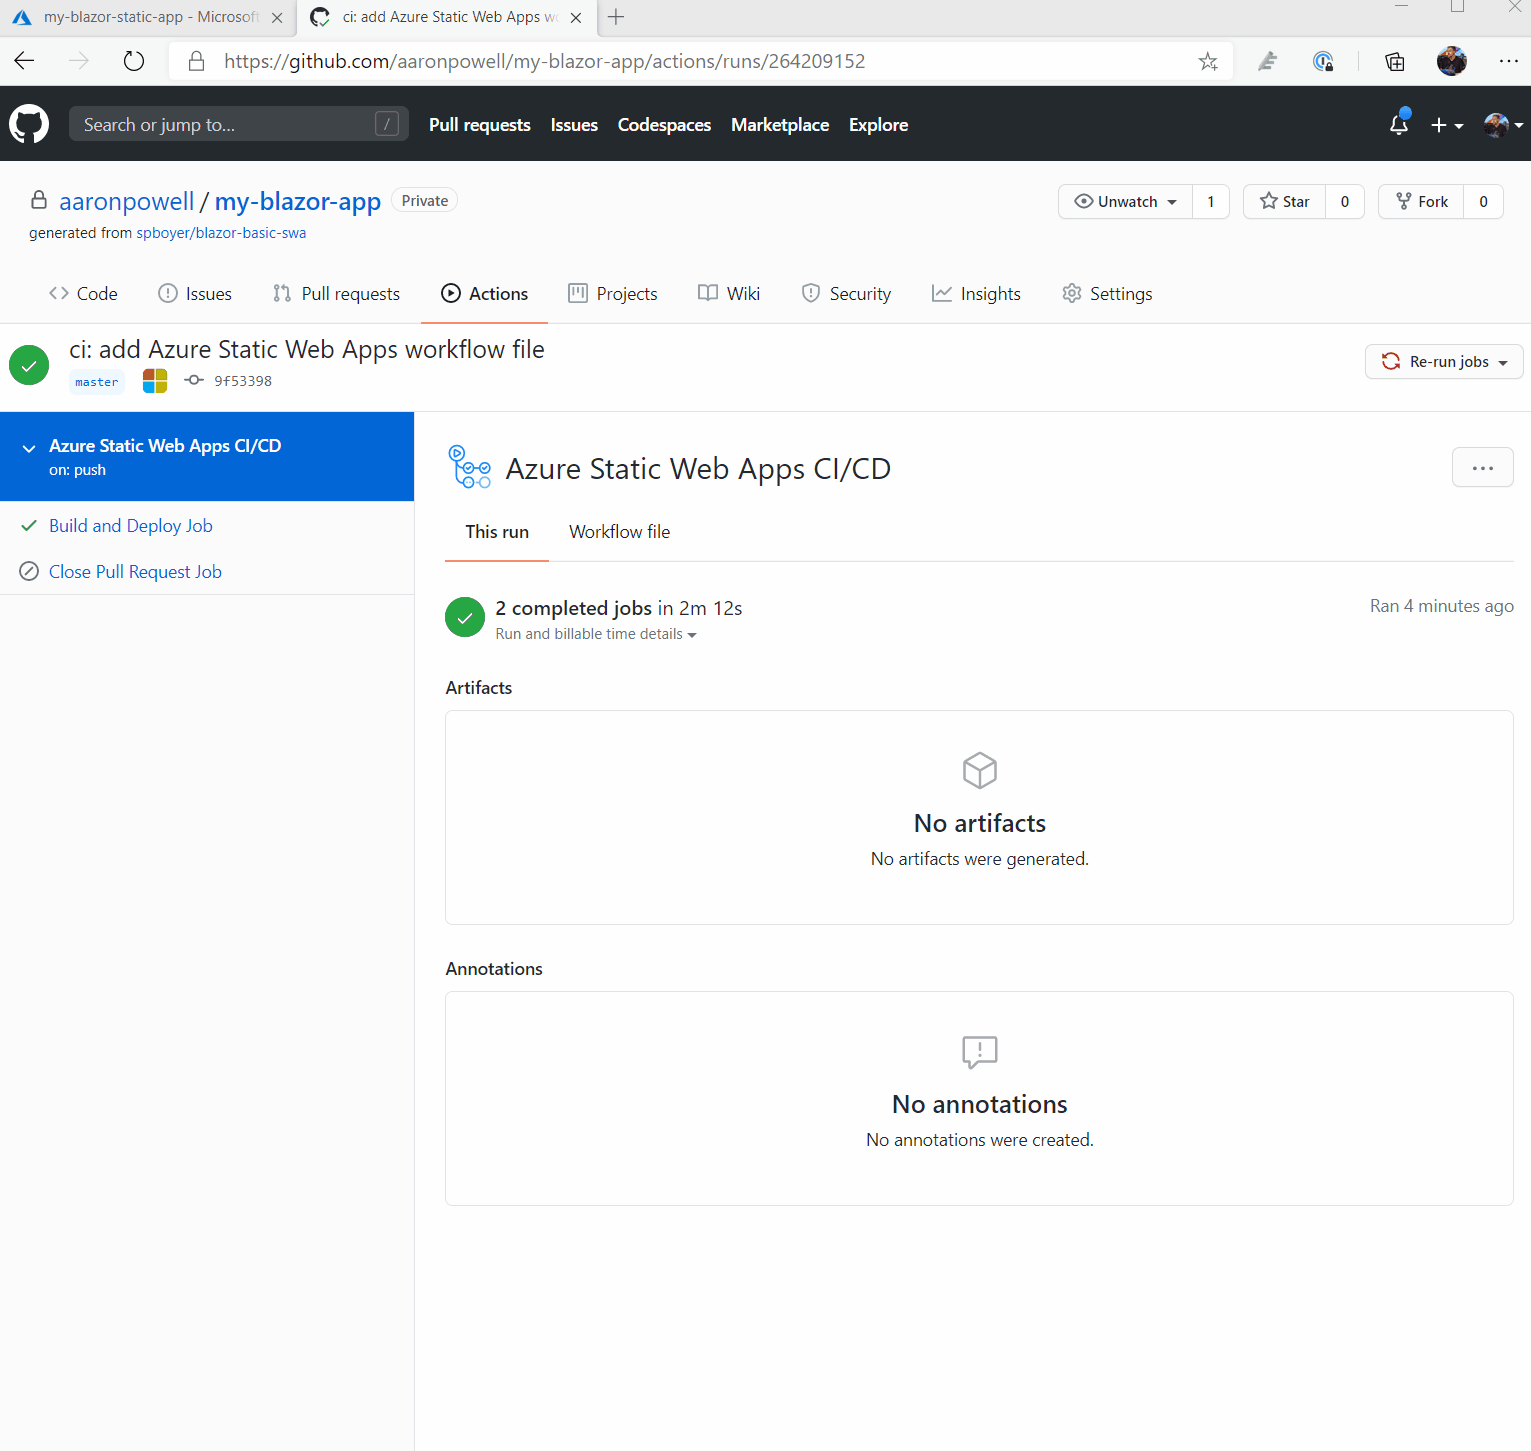The width and height of the screenshot is (1531, 1451).
Task: Follow the spboyer/blazor-basic-swa link
Action: click(221, 232)
